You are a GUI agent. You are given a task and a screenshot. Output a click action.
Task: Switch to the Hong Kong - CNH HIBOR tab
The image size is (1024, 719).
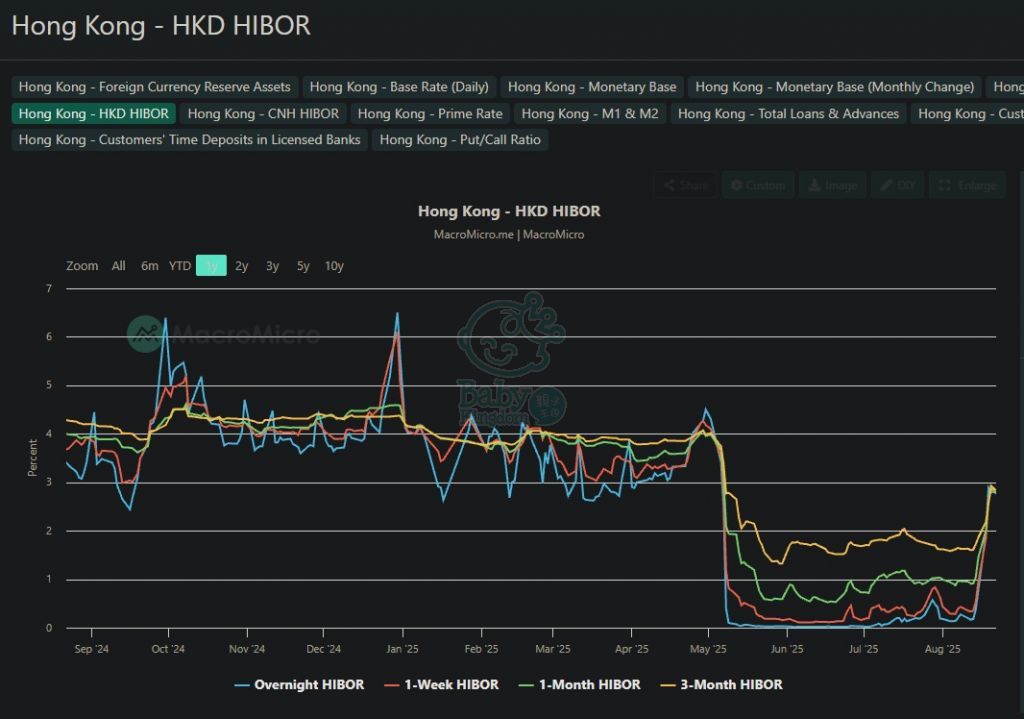point(263,114)
